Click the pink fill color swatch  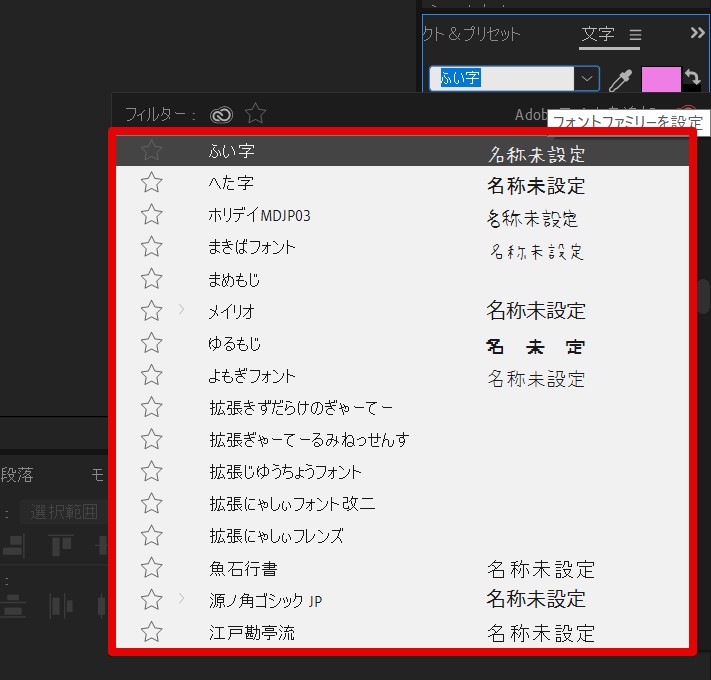click(660, 79)
